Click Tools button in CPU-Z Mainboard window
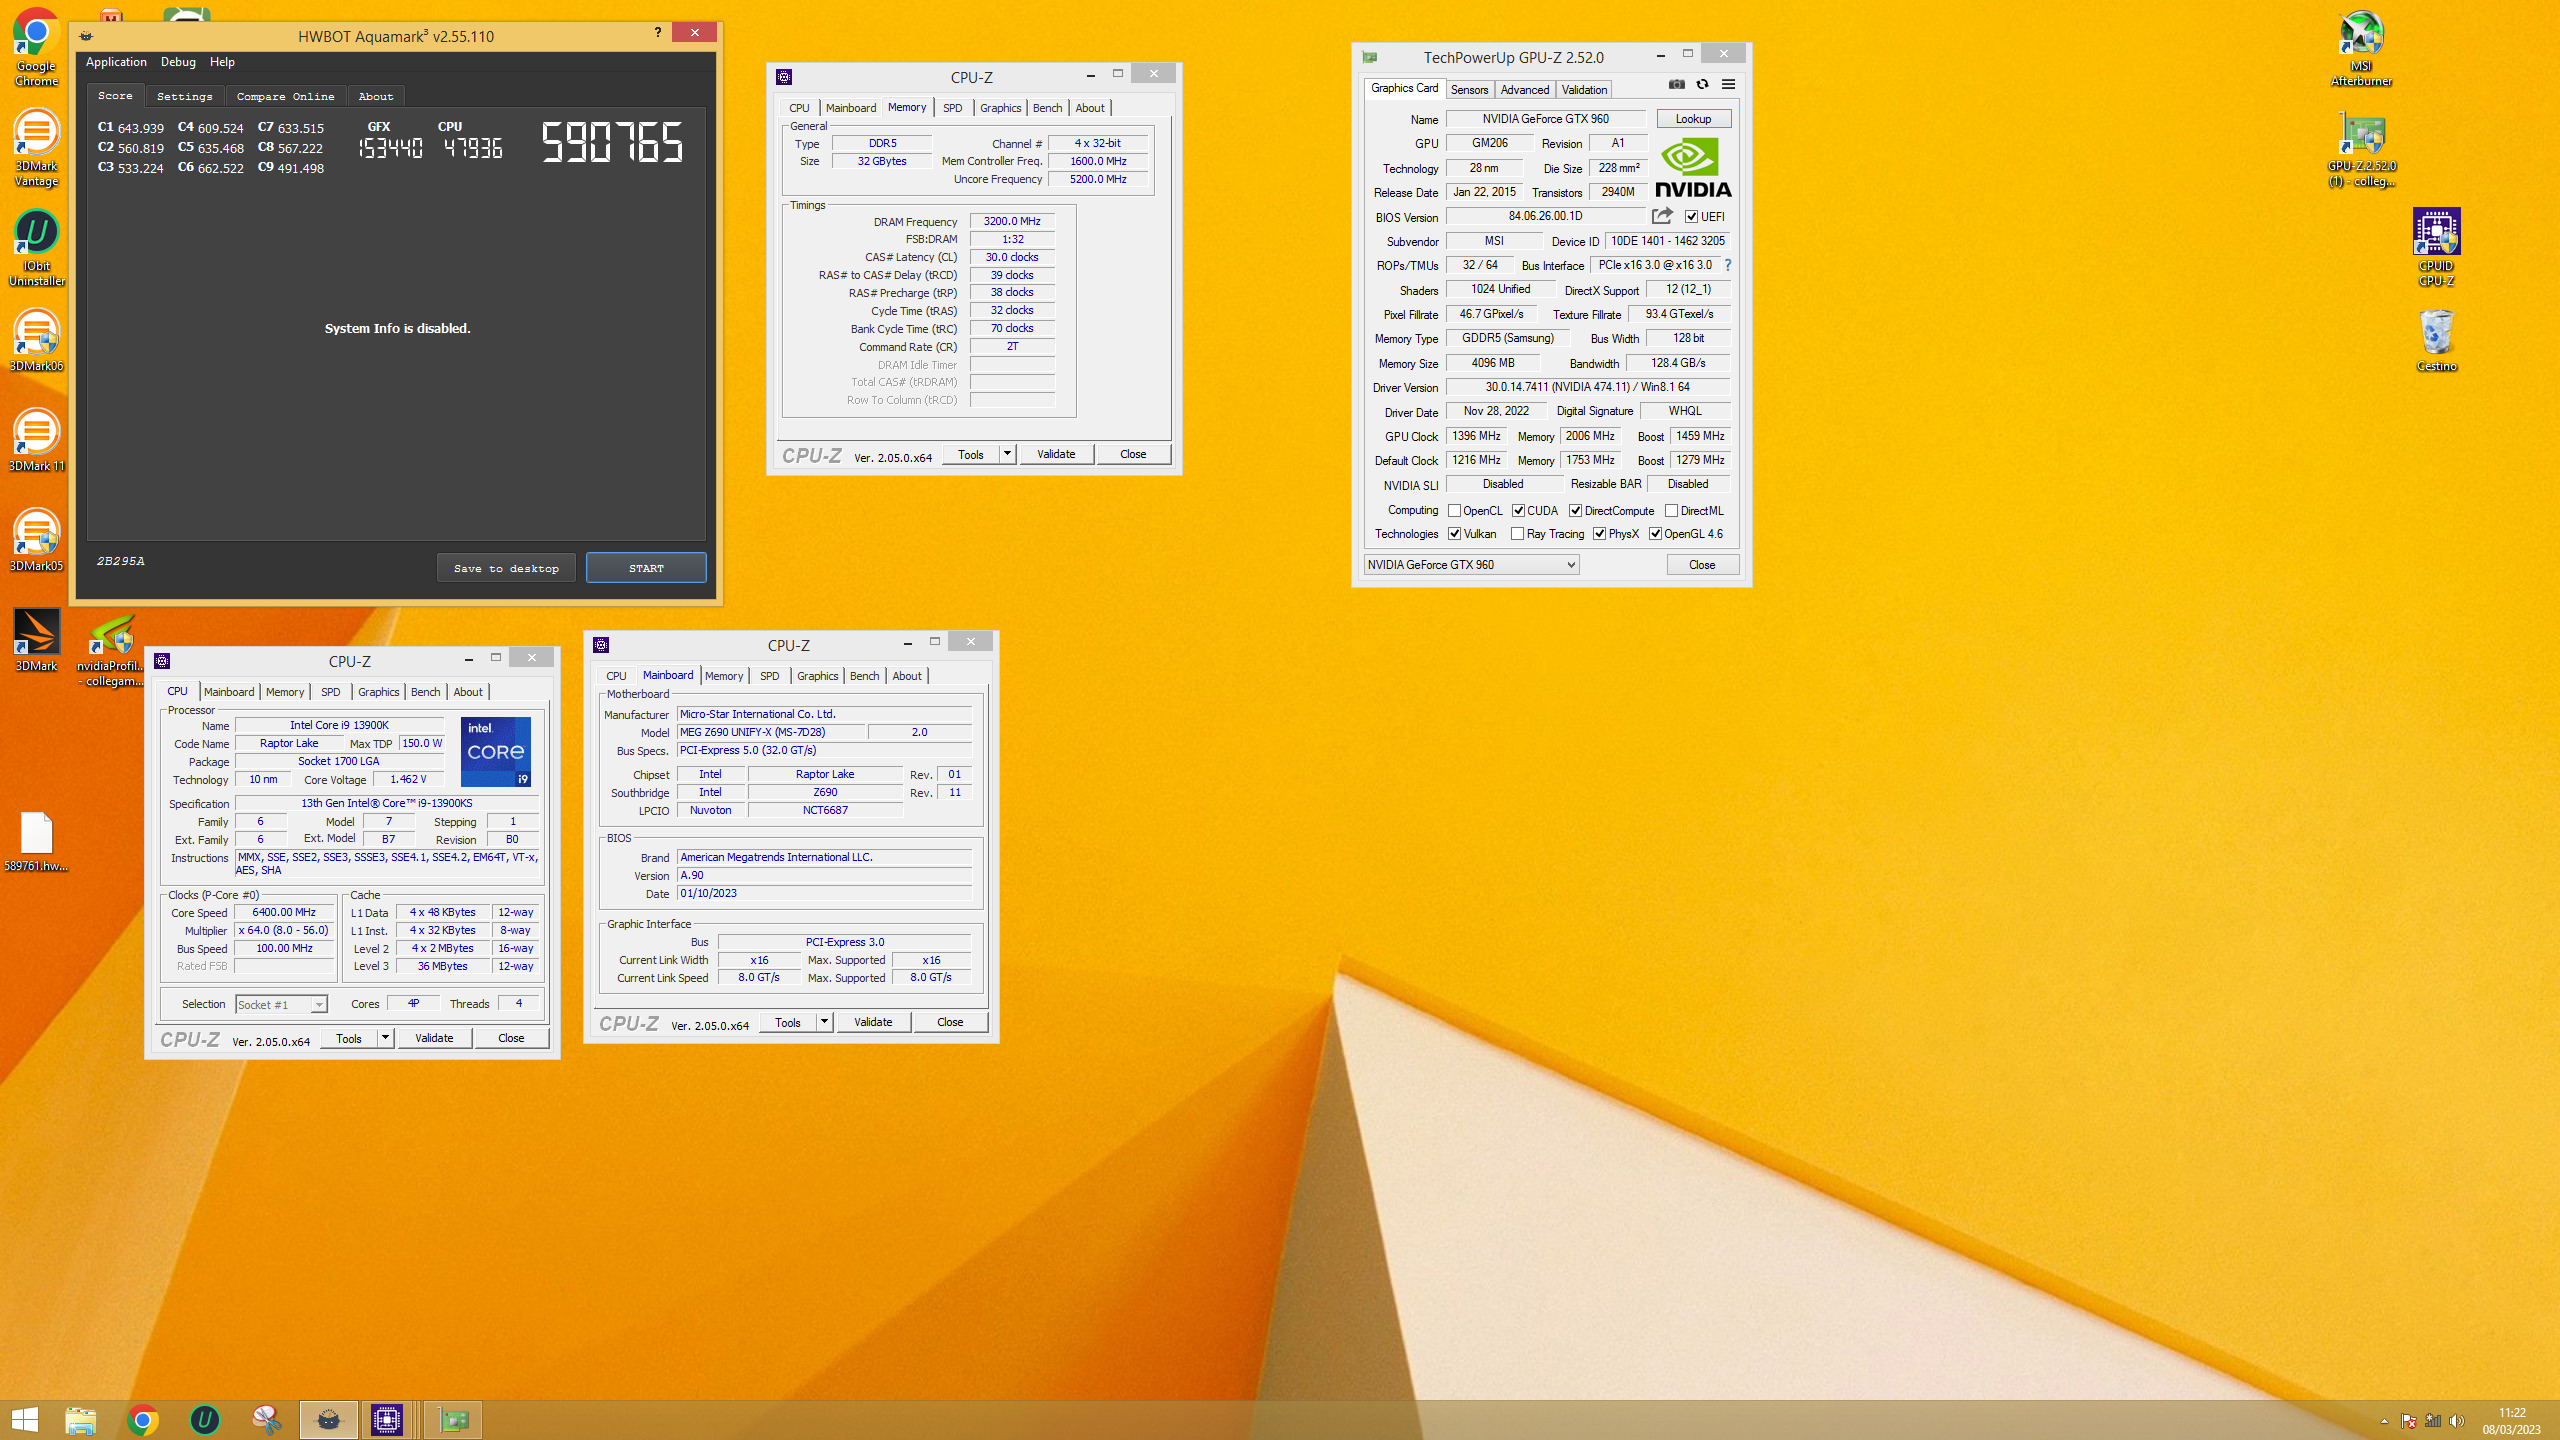The width and height of the screenshot is (2560, 1440). coord(788,1022)
